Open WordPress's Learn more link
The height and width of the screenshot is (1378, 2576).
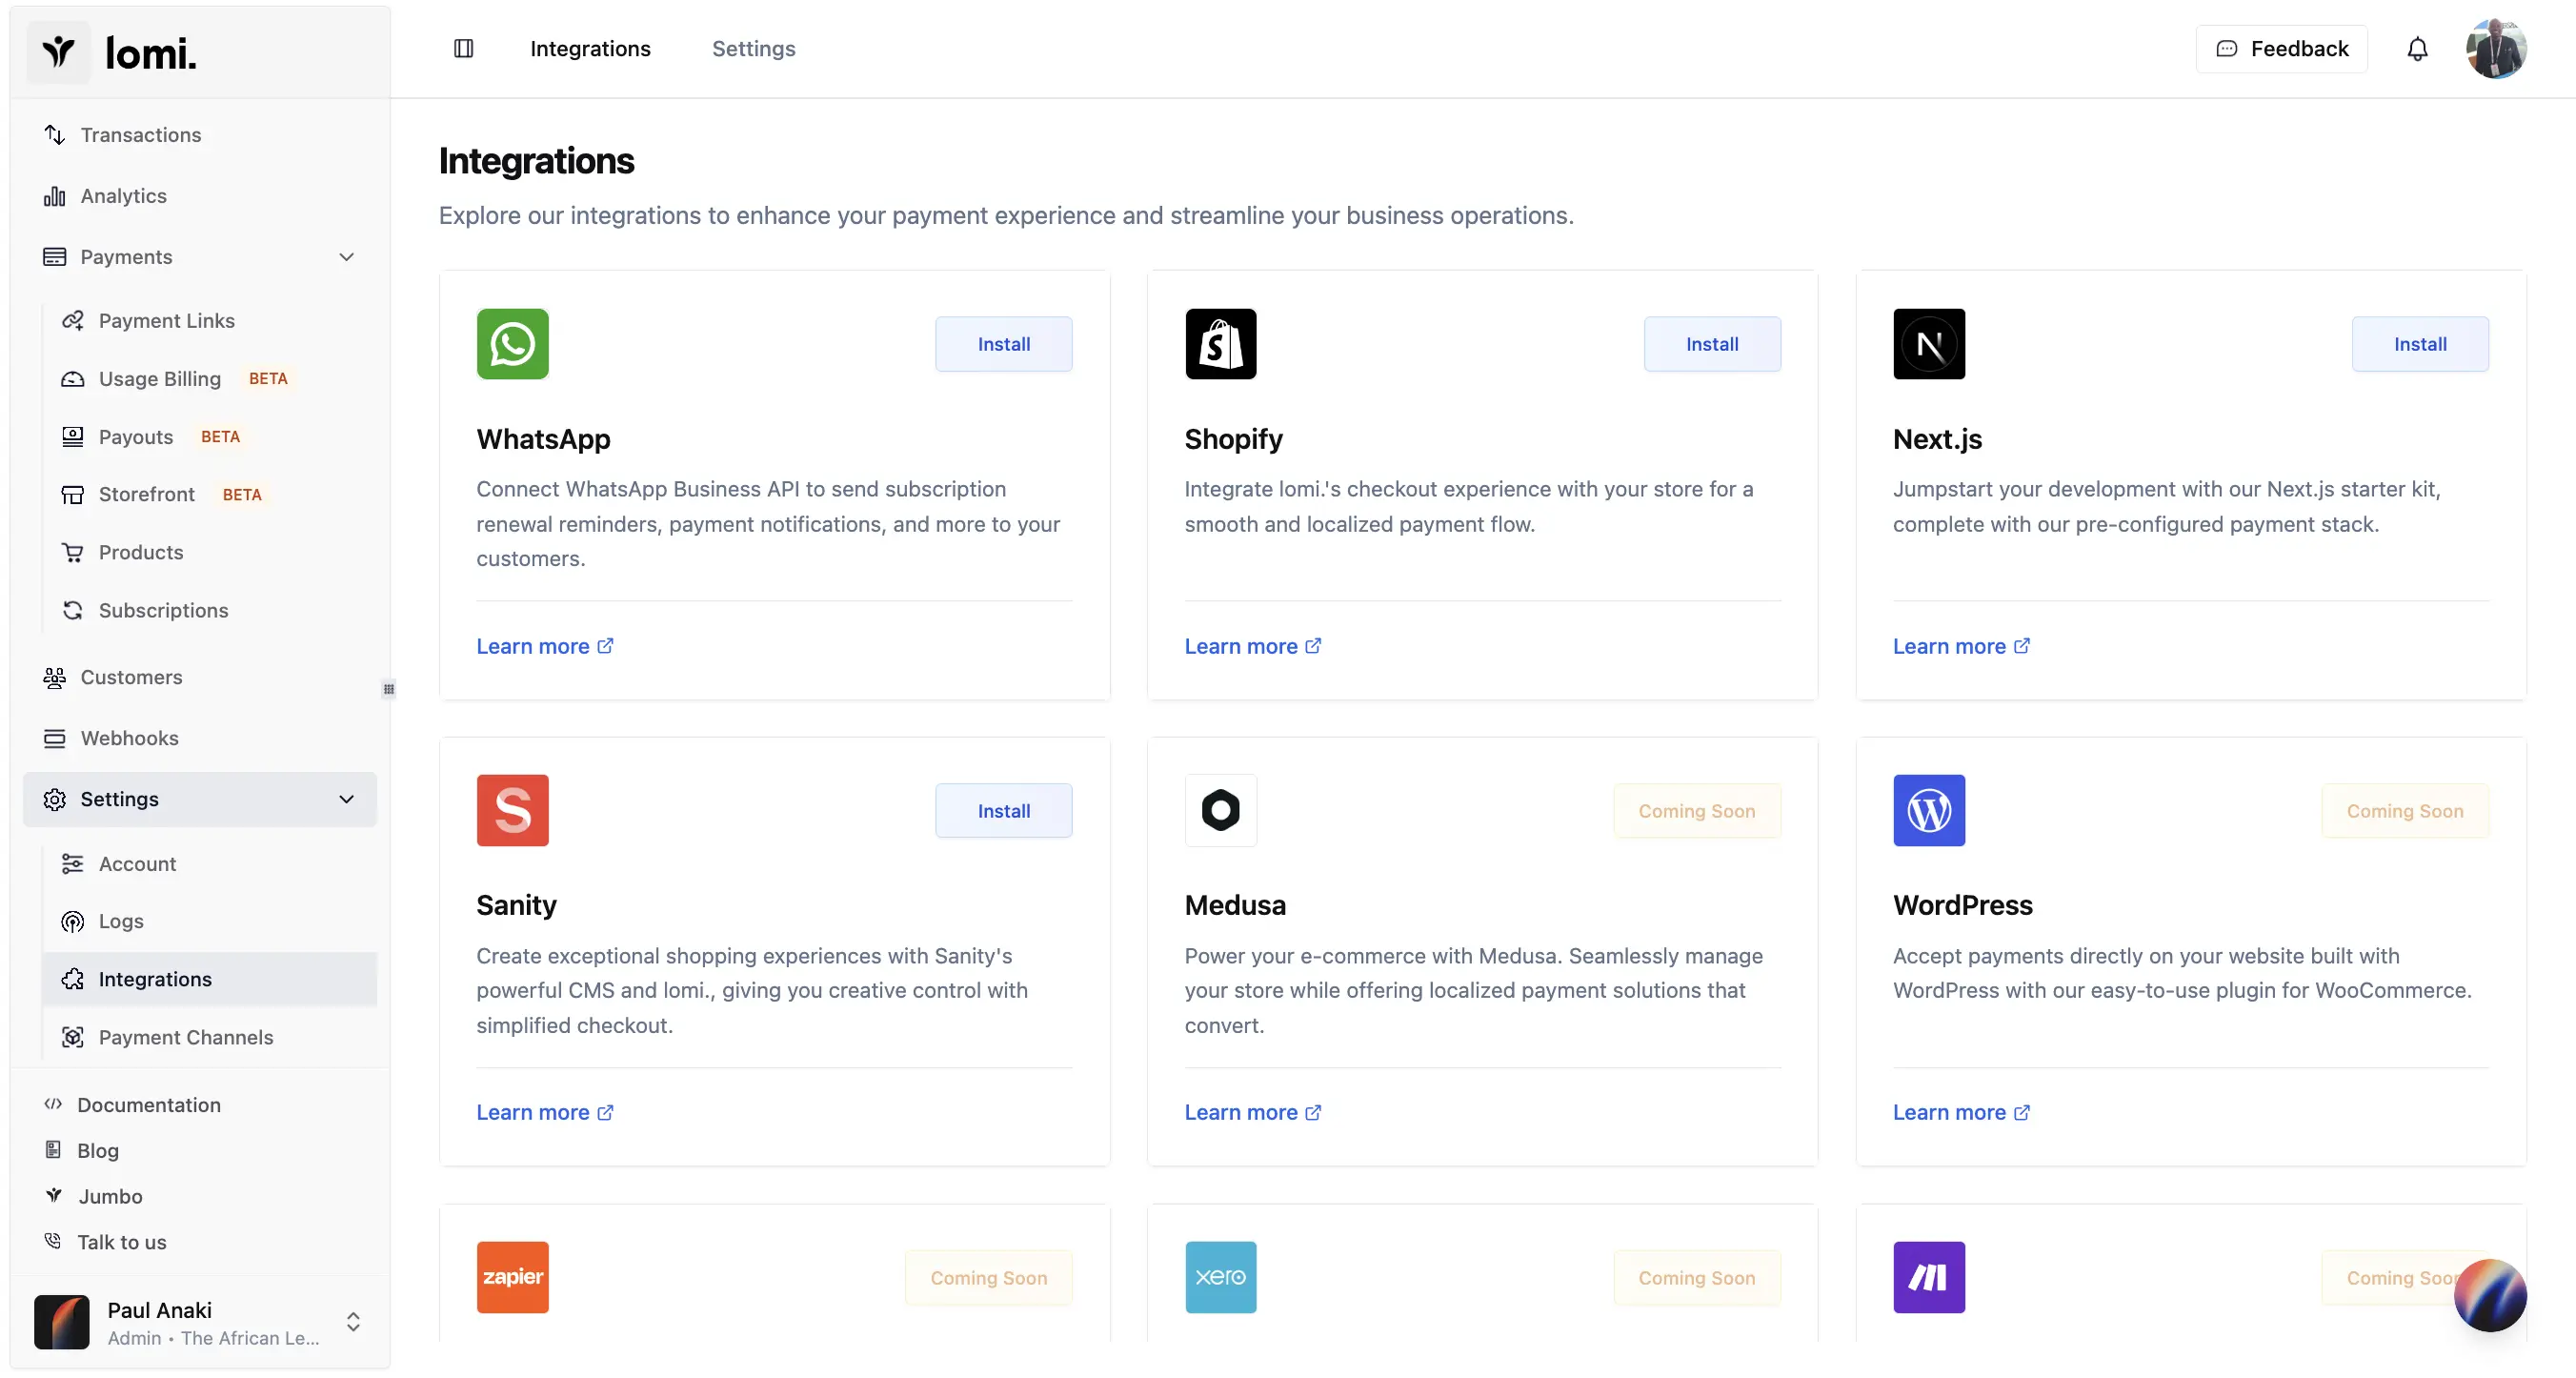point(1961,1112)
